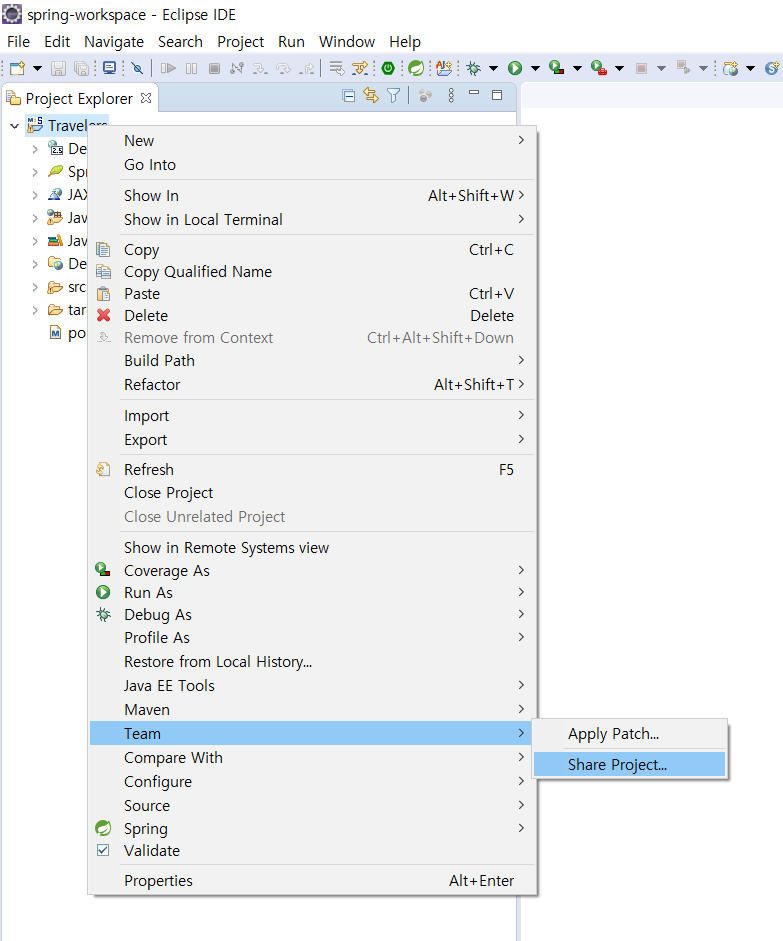Choose Copy Qualified Name
The image size is (783, 941).
coord(312,272)
